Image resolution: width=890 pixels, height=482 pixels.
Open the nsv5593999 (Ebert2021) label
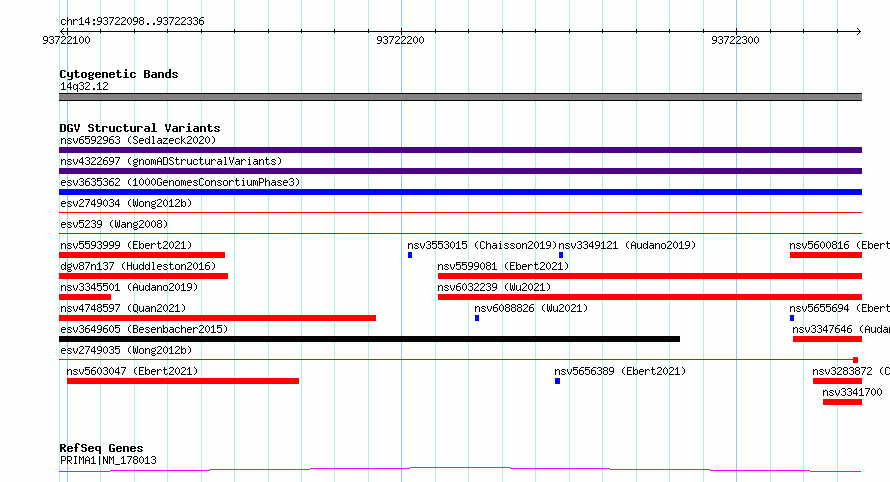126,245
